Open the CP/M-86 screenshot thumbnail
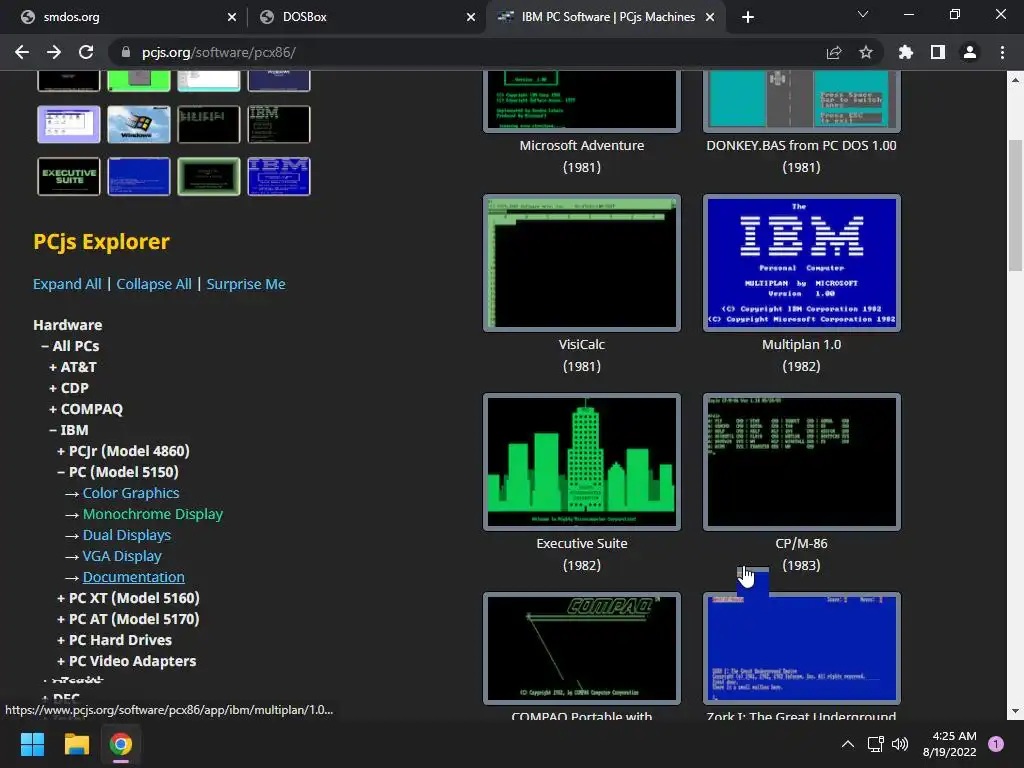The height and width of the screenshot is (768, 1024). [801, 462]
